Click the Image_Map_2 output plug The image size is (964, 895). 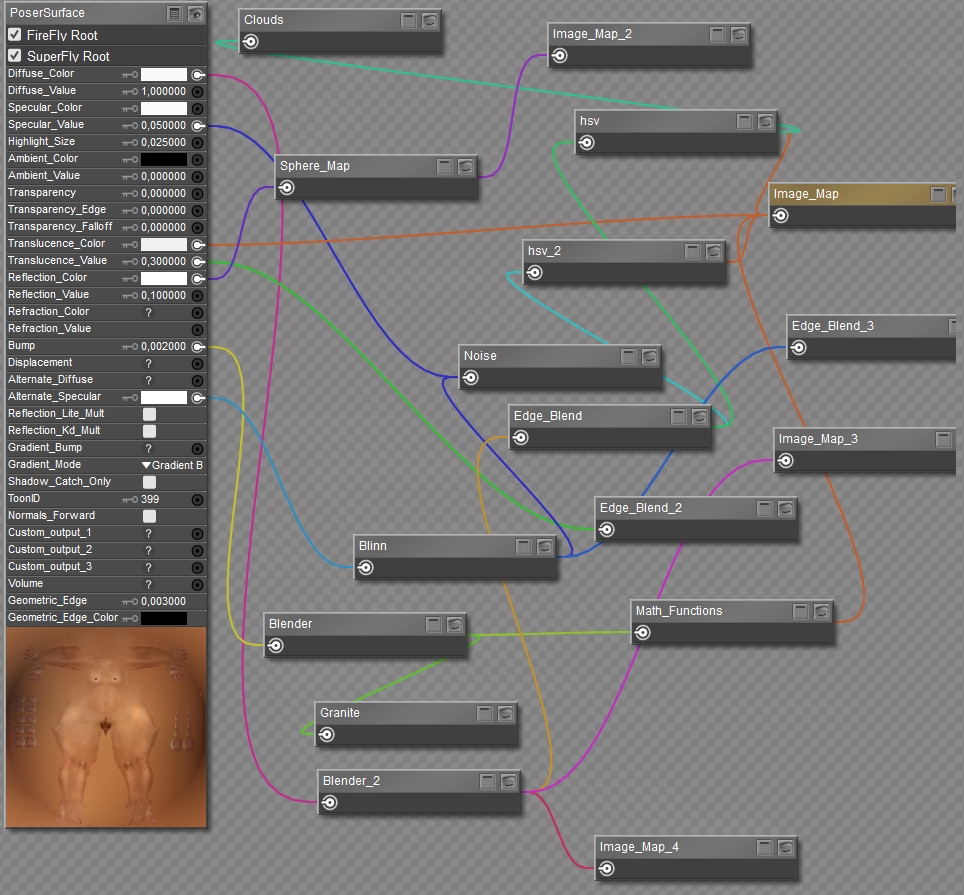click(559, 56)
